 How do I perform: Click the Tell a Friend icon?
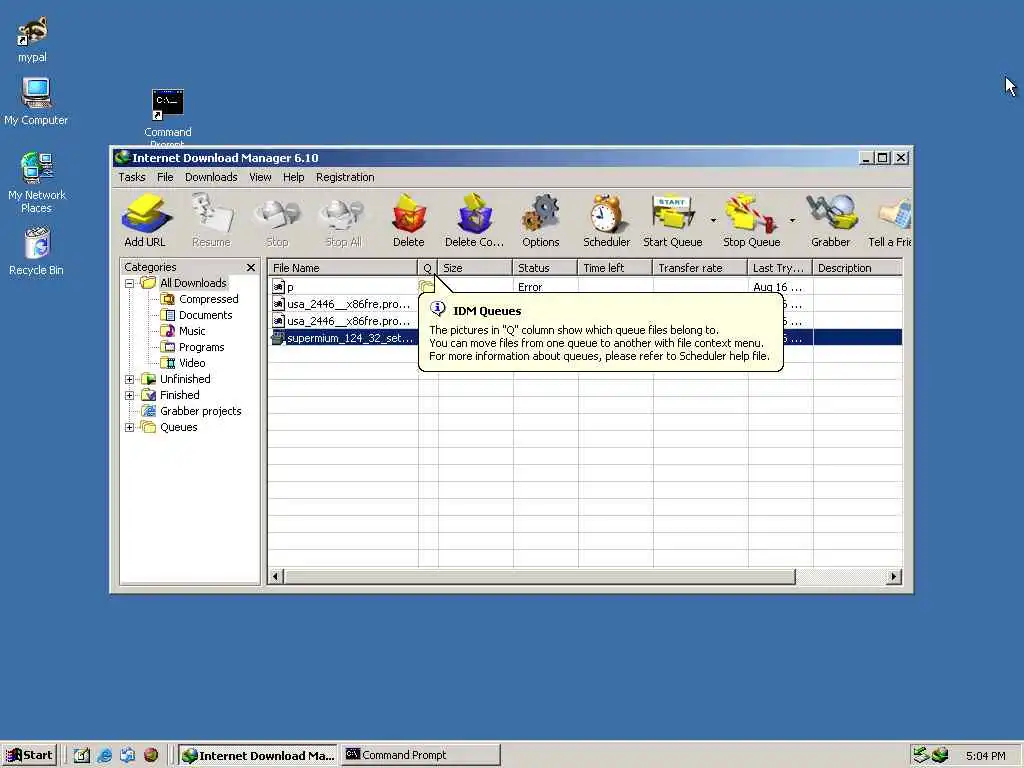click(x=889, y=221)
